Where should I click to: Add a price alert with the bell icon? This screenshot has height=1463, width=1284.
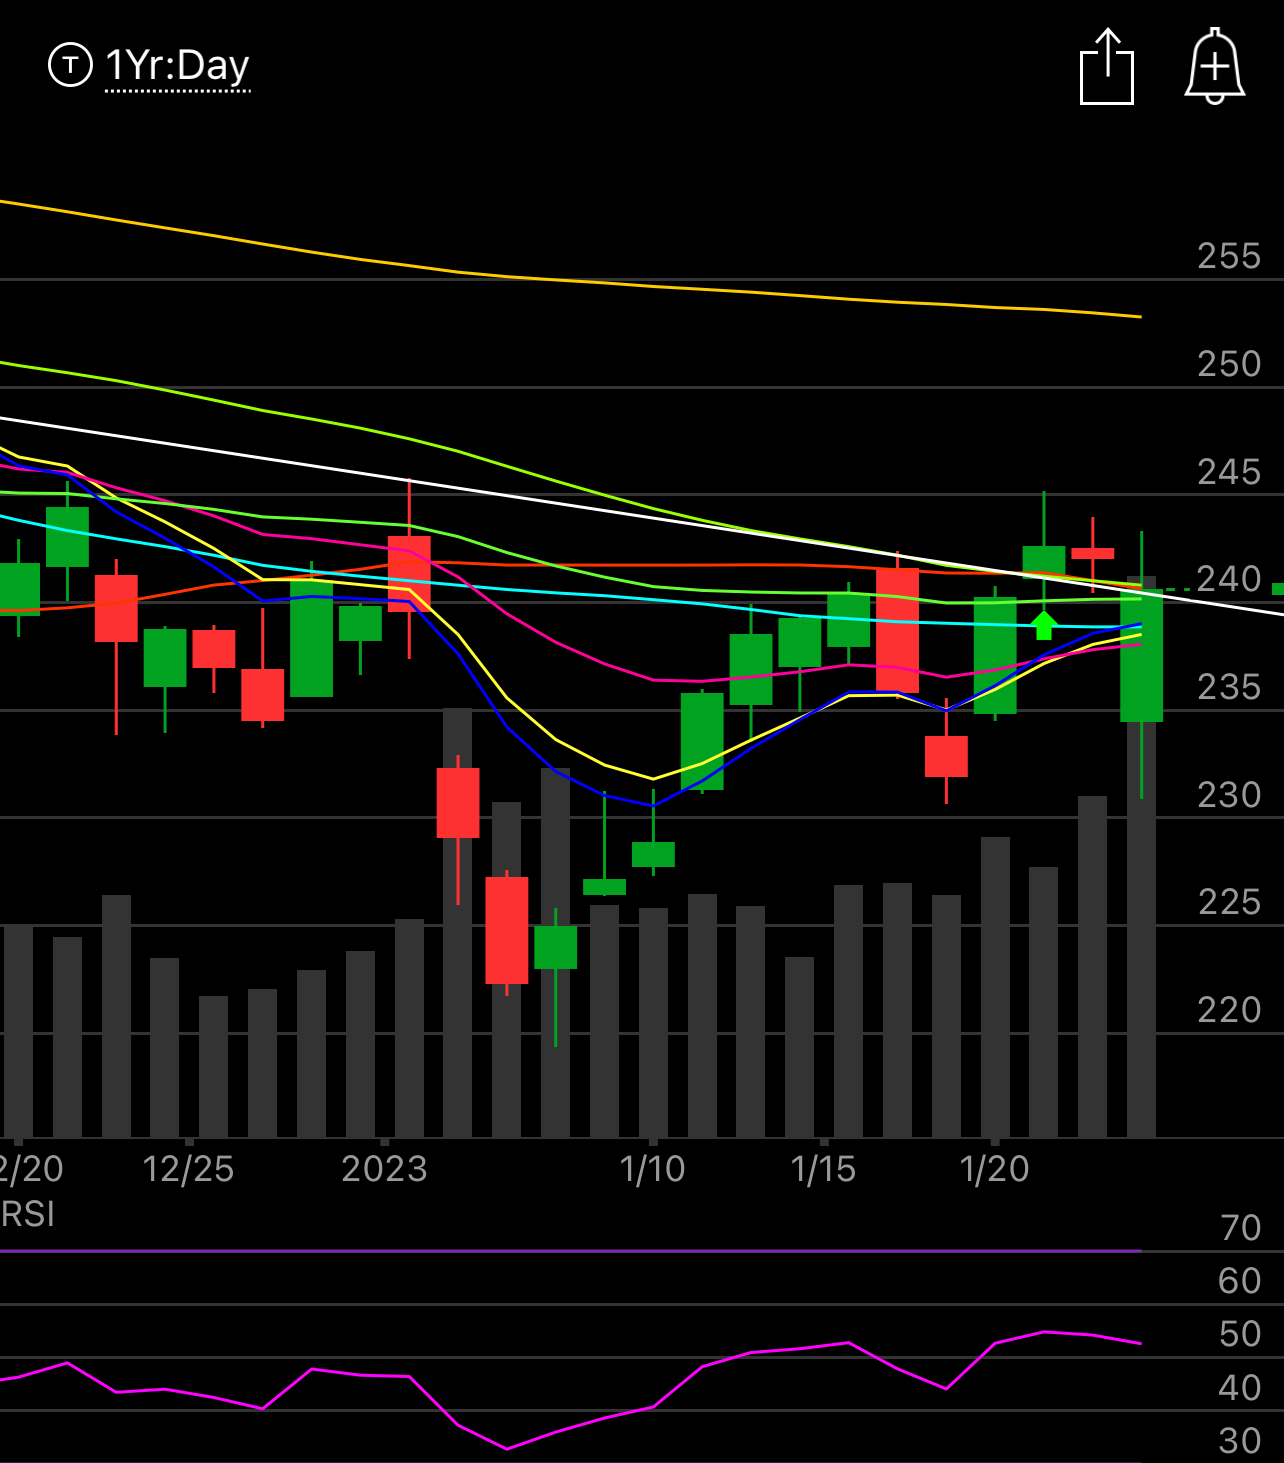(1215, 66)
